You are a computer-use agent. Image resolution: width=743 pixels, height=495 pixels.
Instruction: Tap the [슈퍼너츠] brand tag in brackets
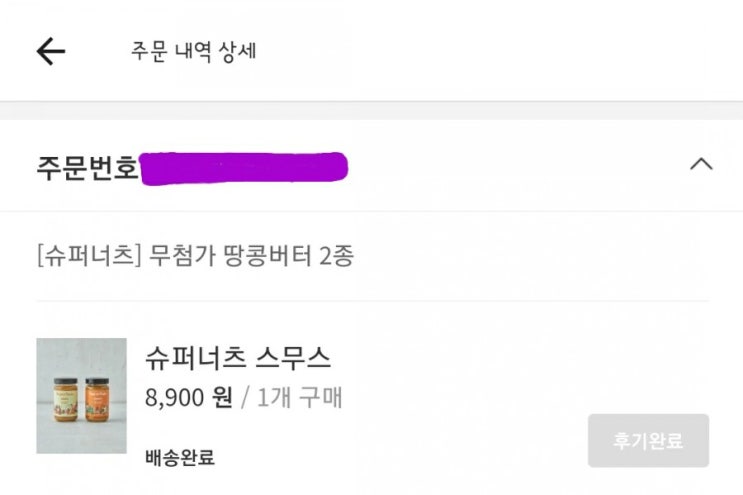pyautogui.click(x=89, y=256)
